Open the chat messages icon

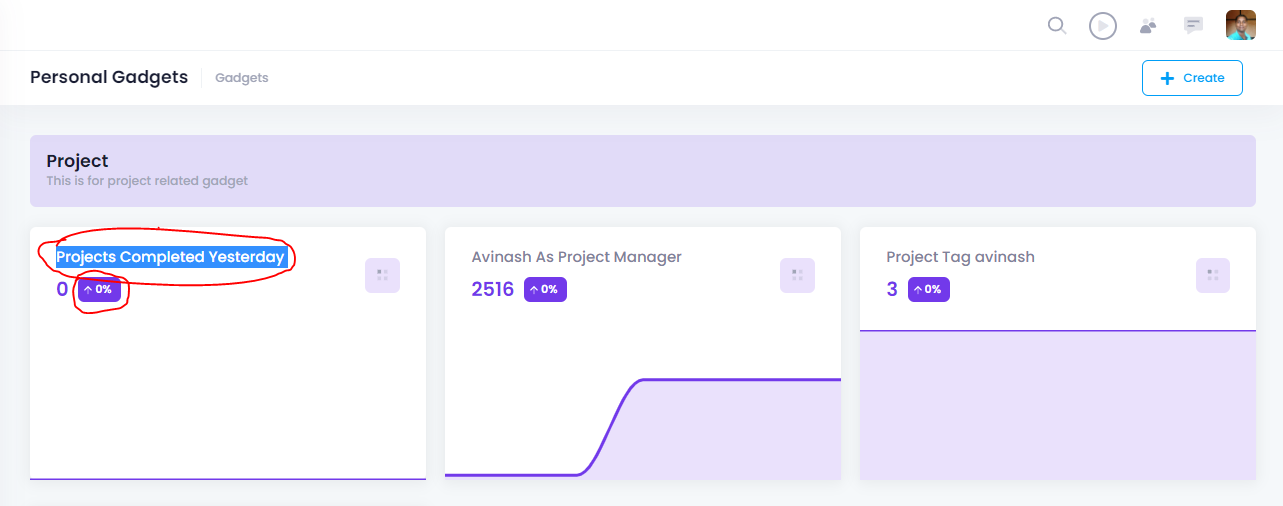tap(1193, 25)
